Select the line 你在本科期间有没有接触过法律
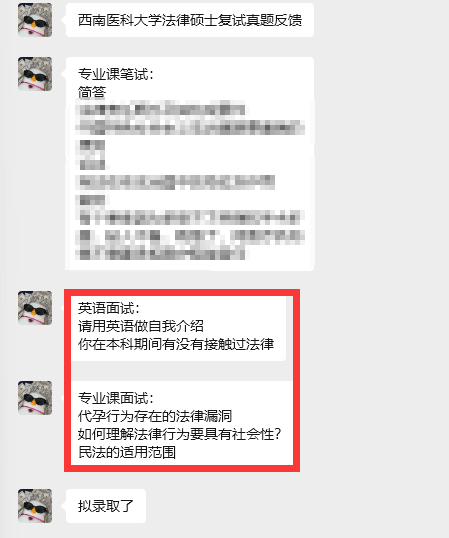This screenshot has height=538, width=449. [x=176, y=344]
